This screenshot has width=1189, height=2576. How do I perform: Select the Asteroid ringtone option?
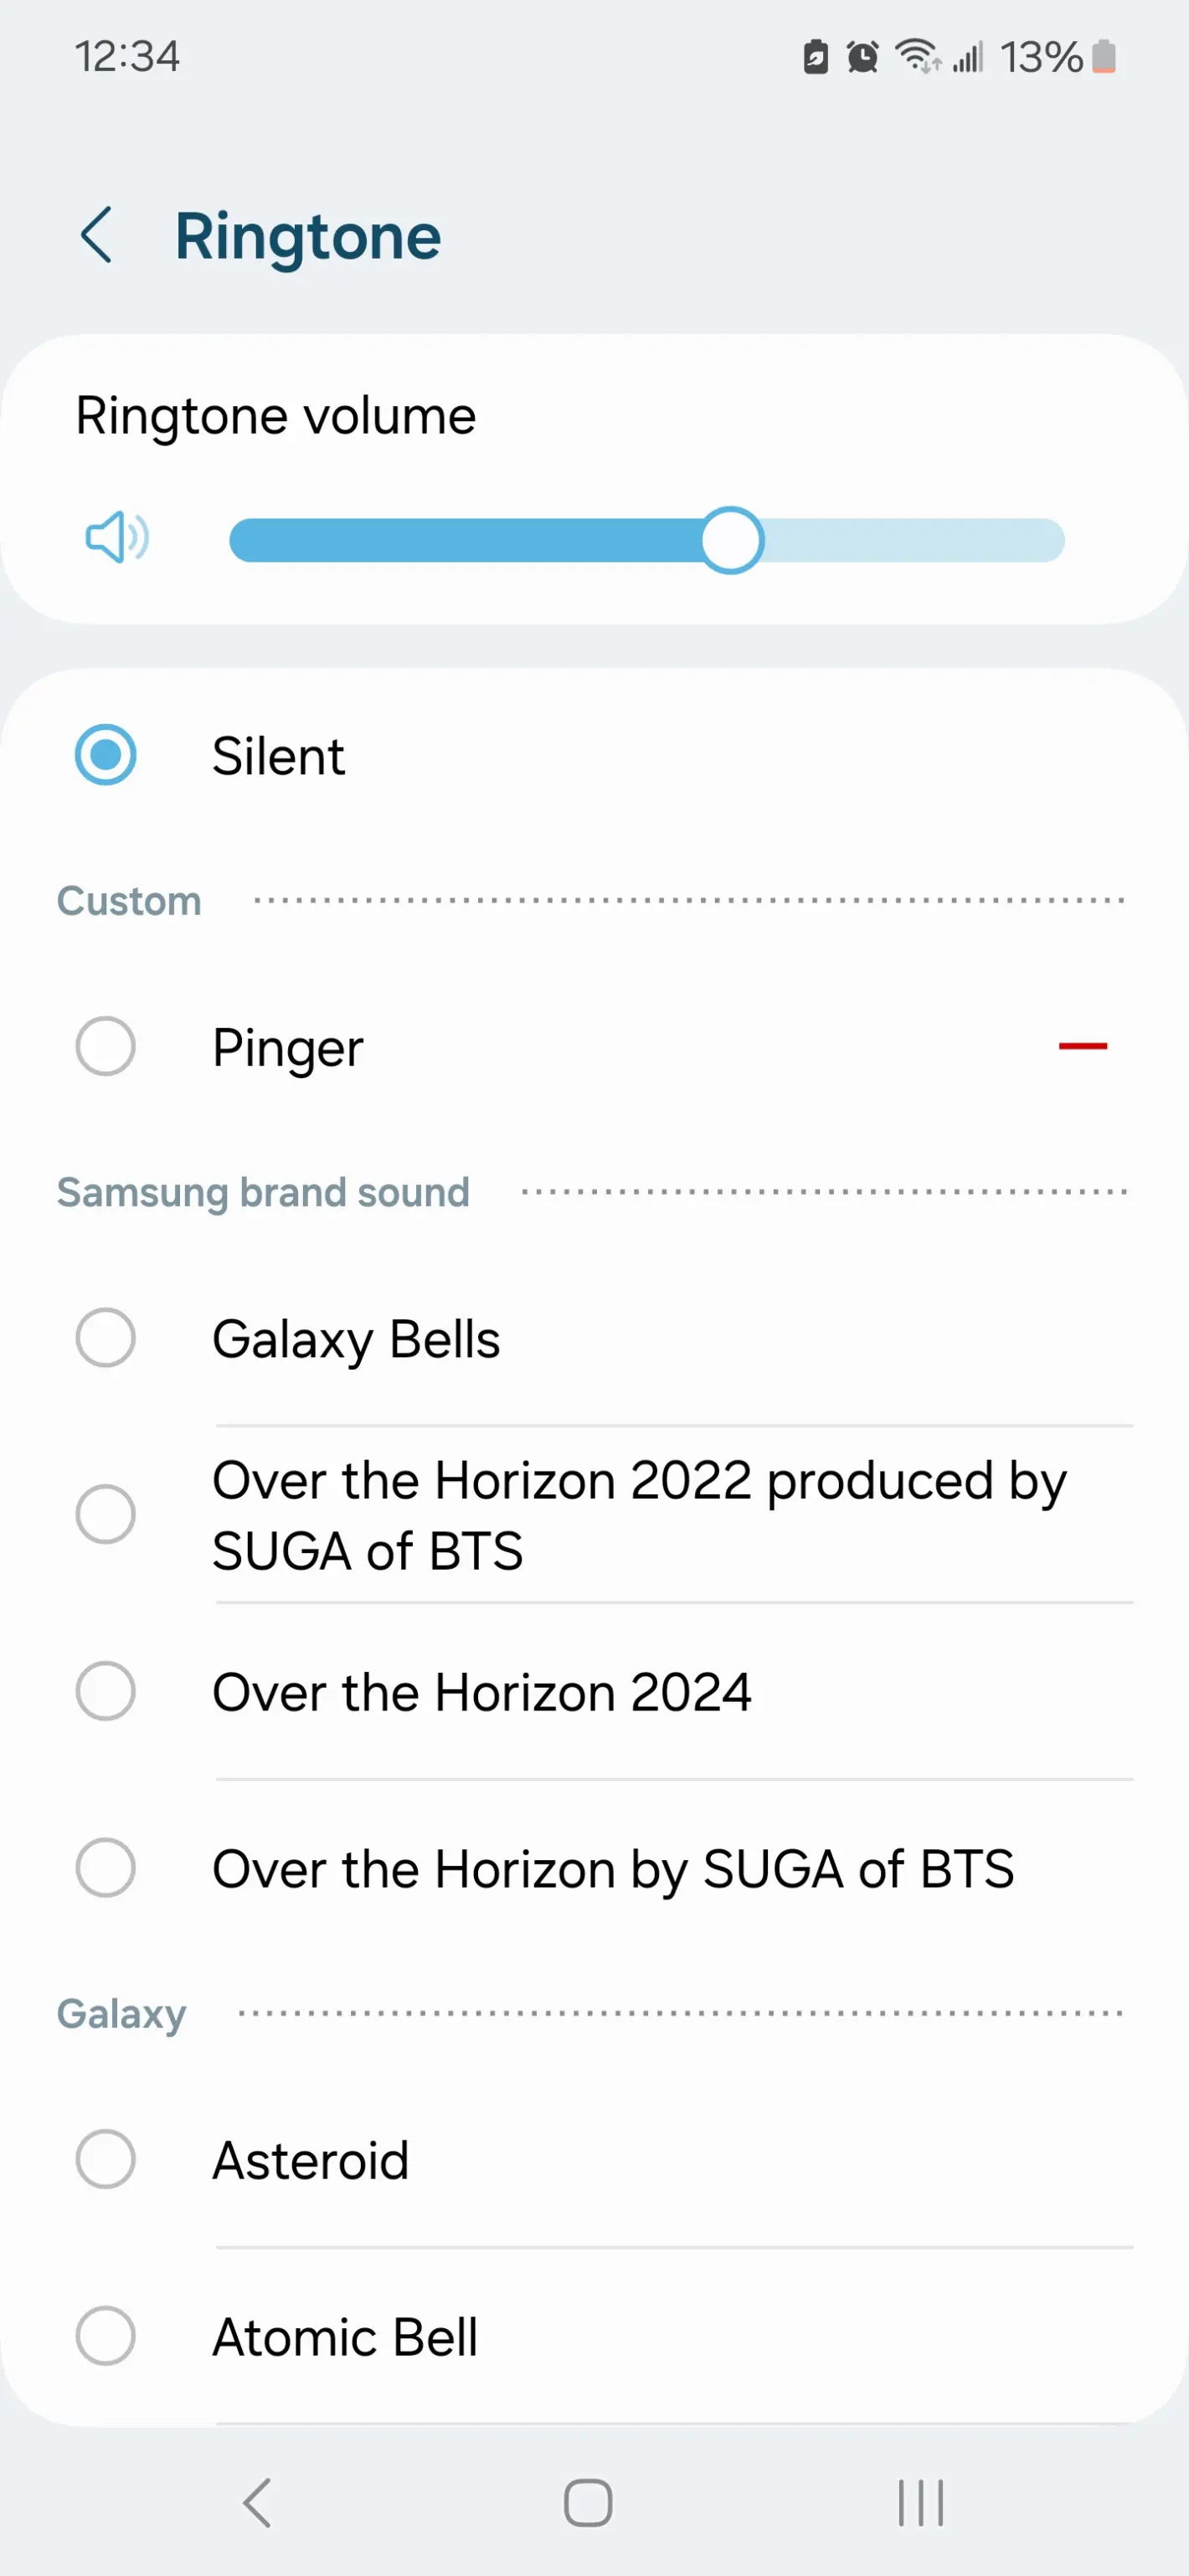pyautogui.click(x=106, y=2159)
